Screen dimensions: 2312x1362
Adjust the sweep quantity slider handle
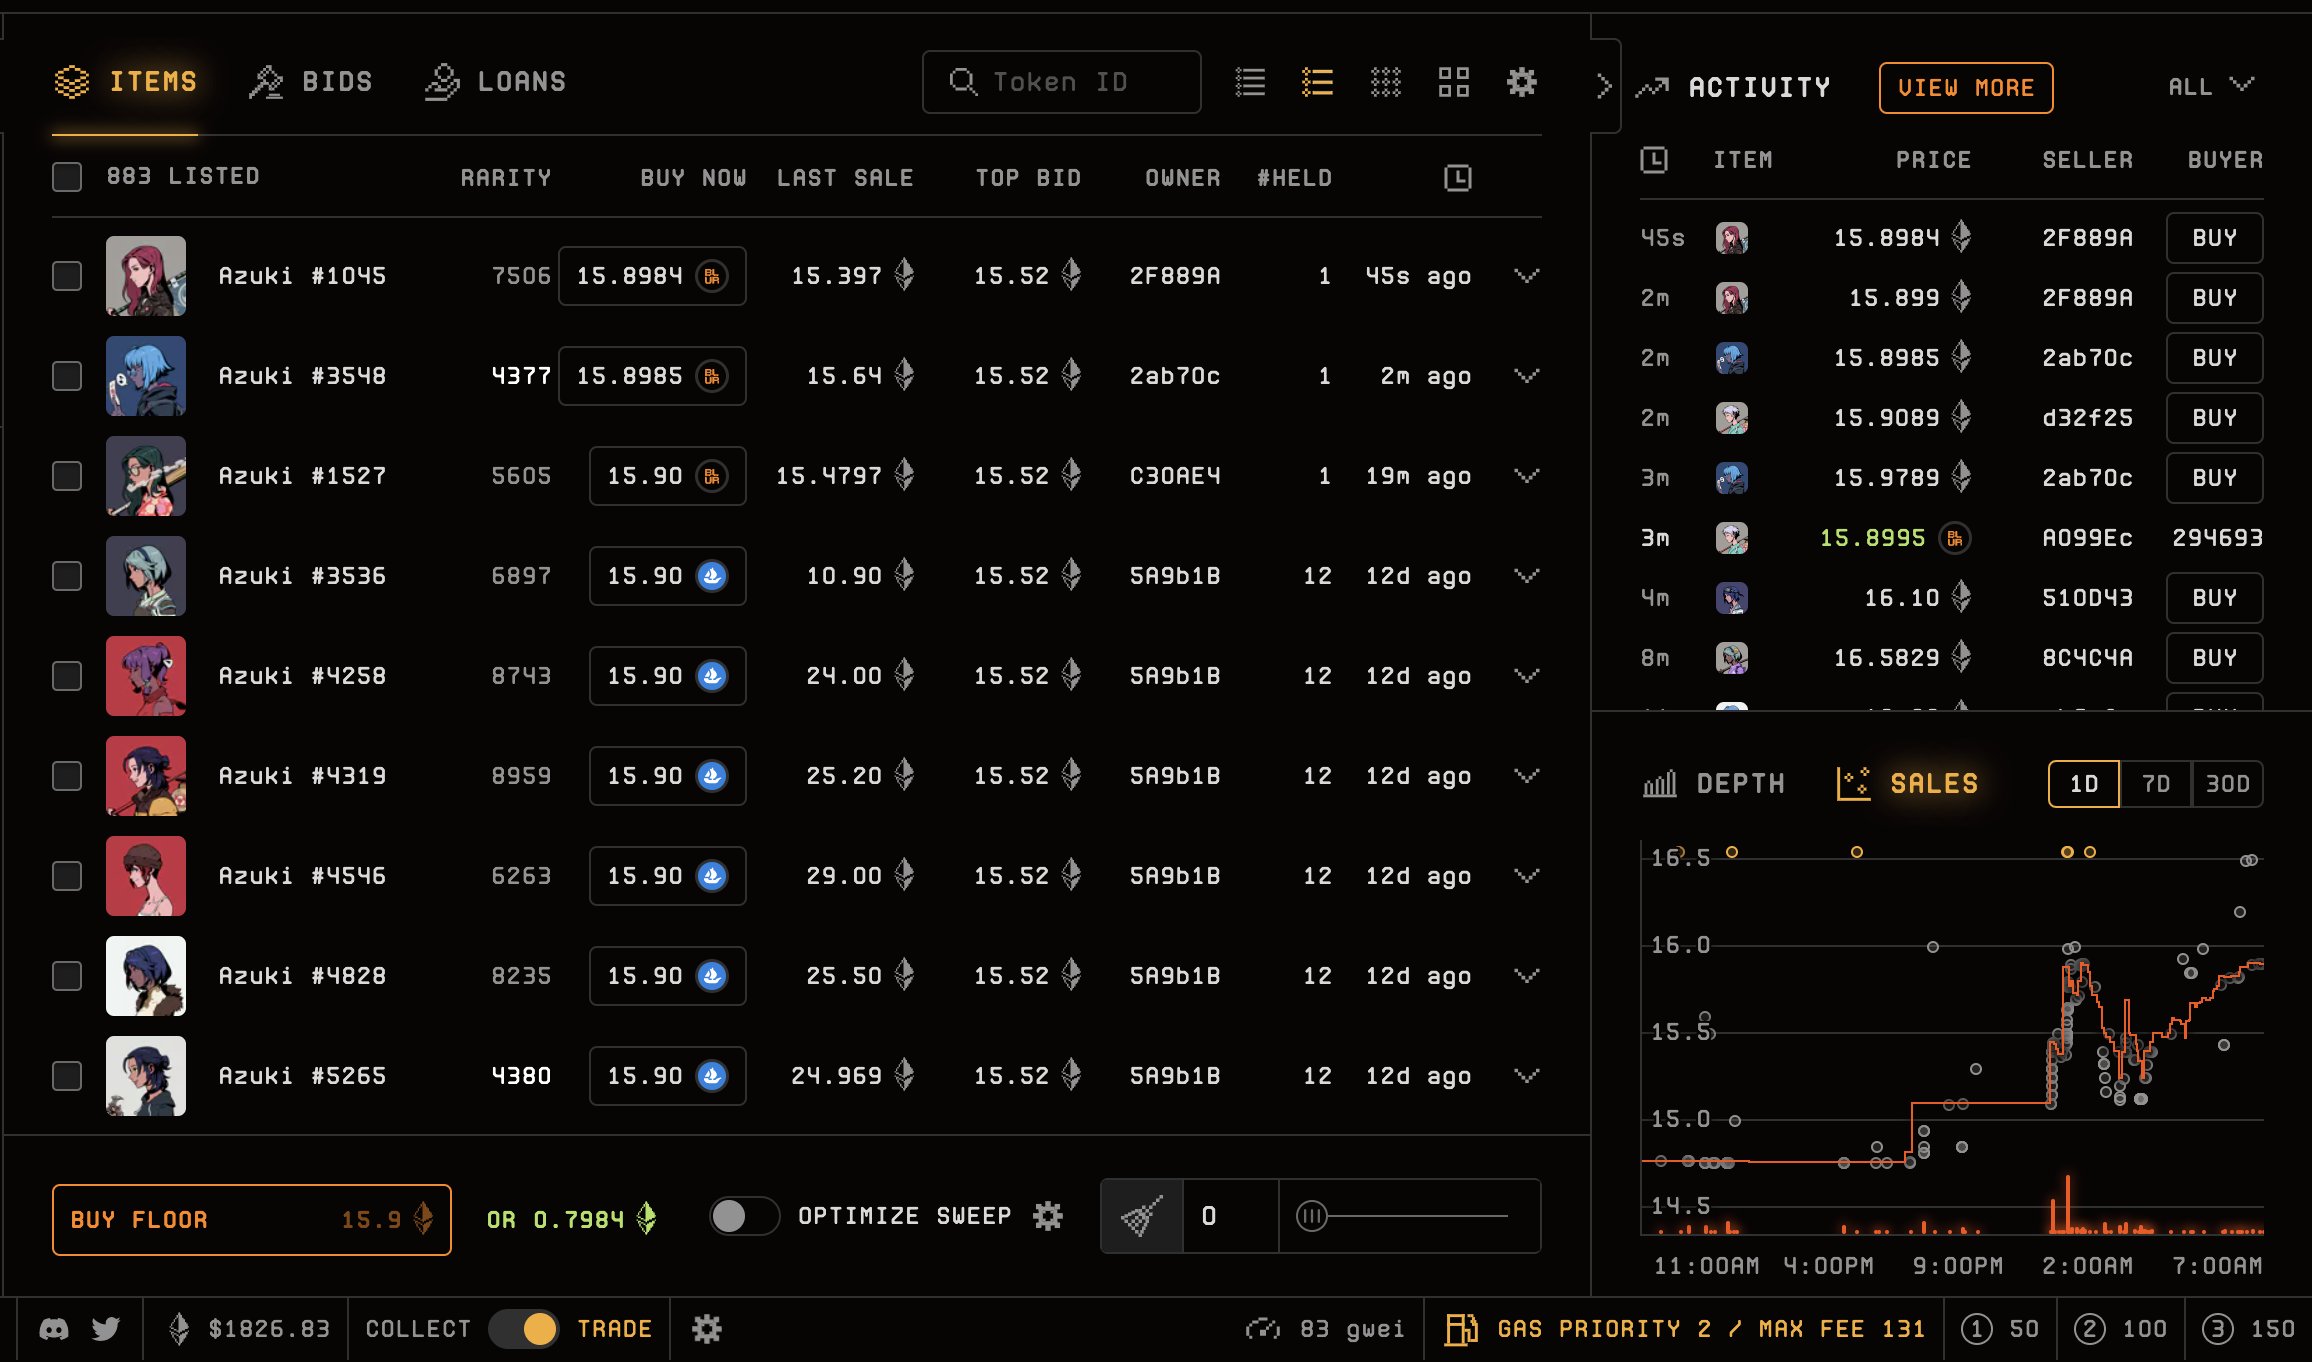pyautogui.click(x=1311, y=1216)
